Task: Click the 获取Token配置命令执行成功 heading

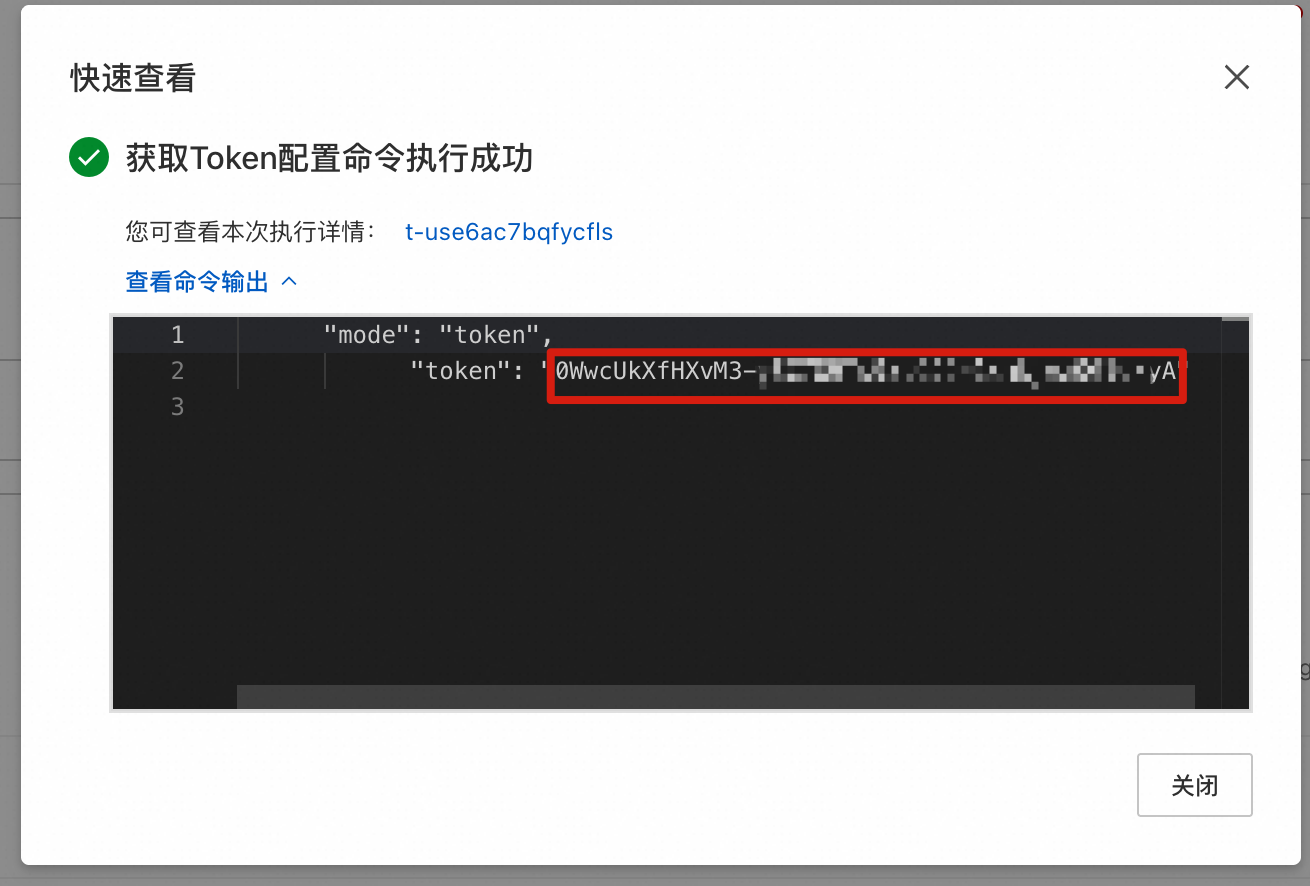Action: 329,158
